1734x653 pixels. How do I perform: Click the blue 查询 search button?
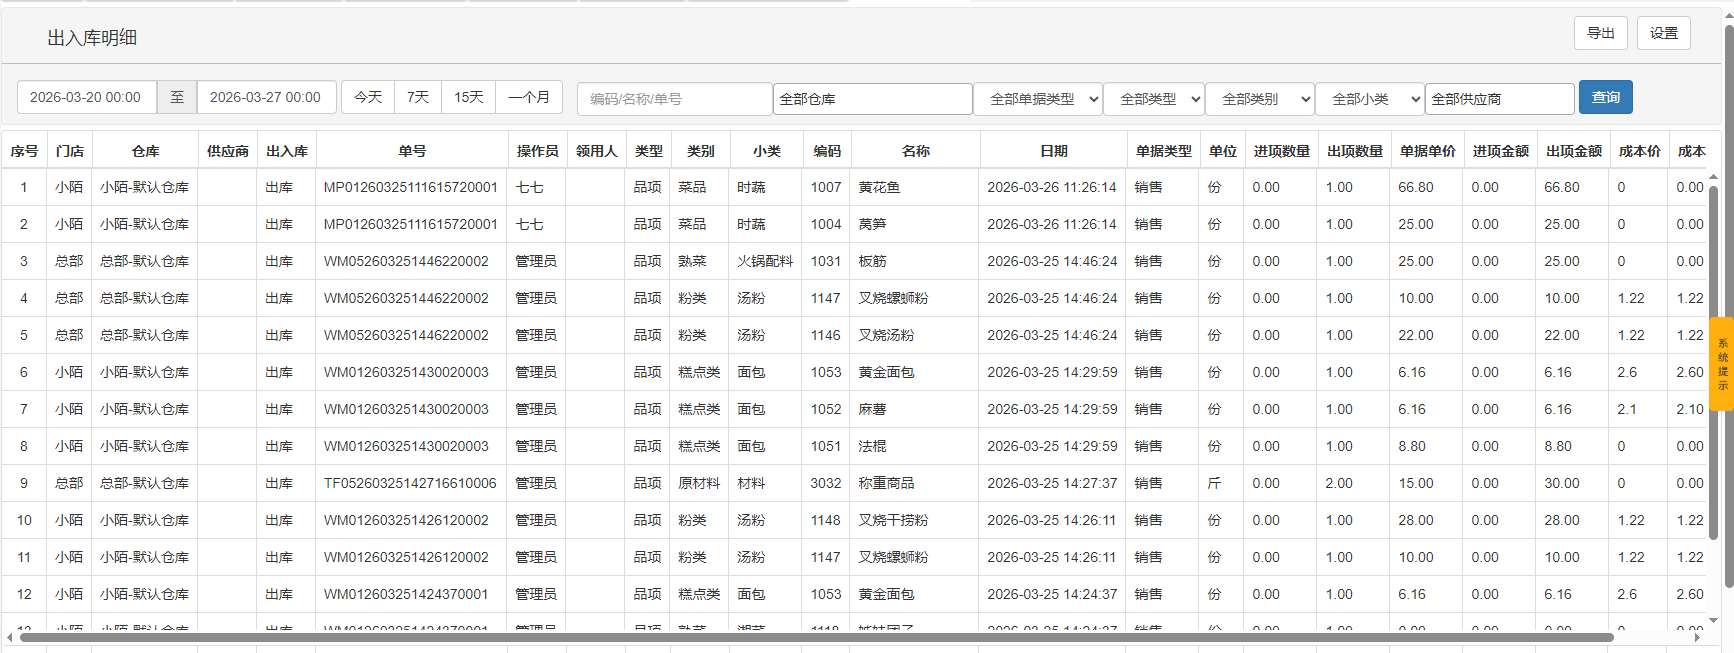pyautogui.click(x=1605, y=97)
